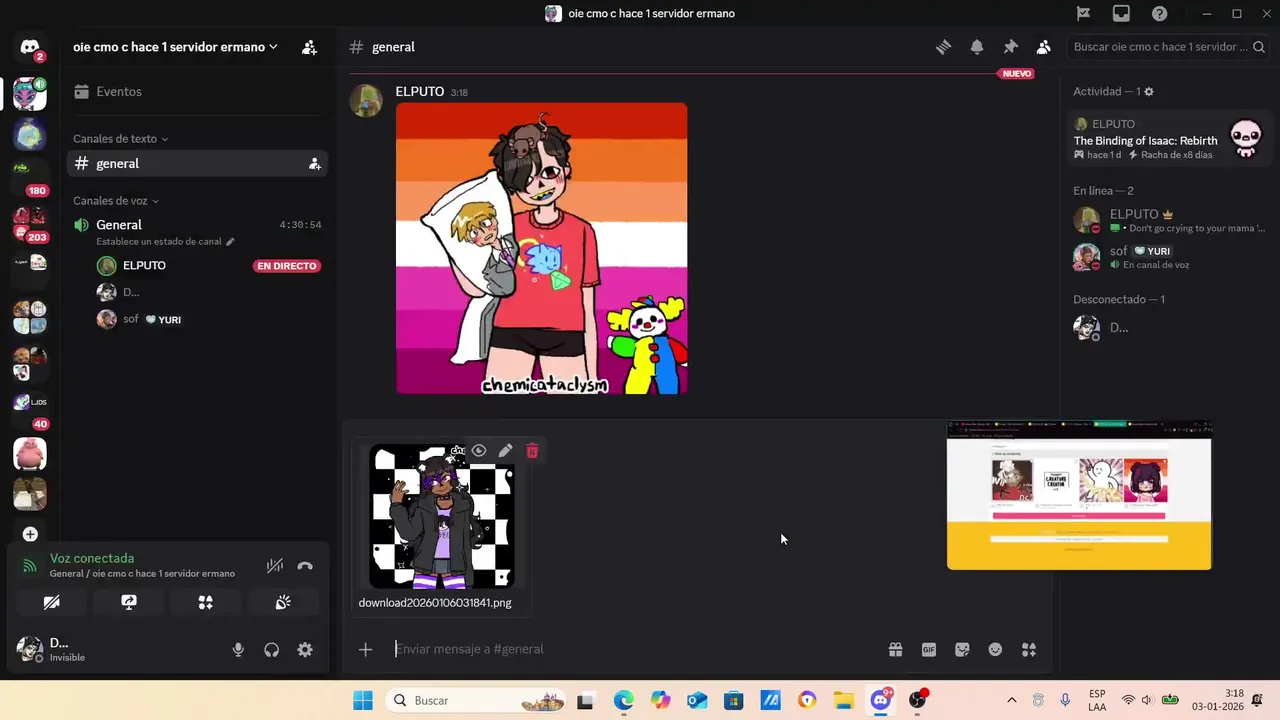The height and width of the screenshot is (720, 1280).
Task: Toggle the camera button
Action: pyautogui.click(x=52, y=602)
